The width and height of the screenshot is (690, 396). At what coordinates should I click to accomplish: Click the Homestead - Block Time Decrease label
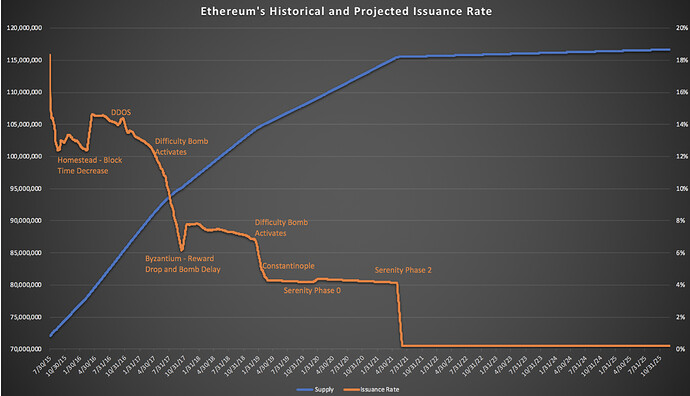(90, 165)
